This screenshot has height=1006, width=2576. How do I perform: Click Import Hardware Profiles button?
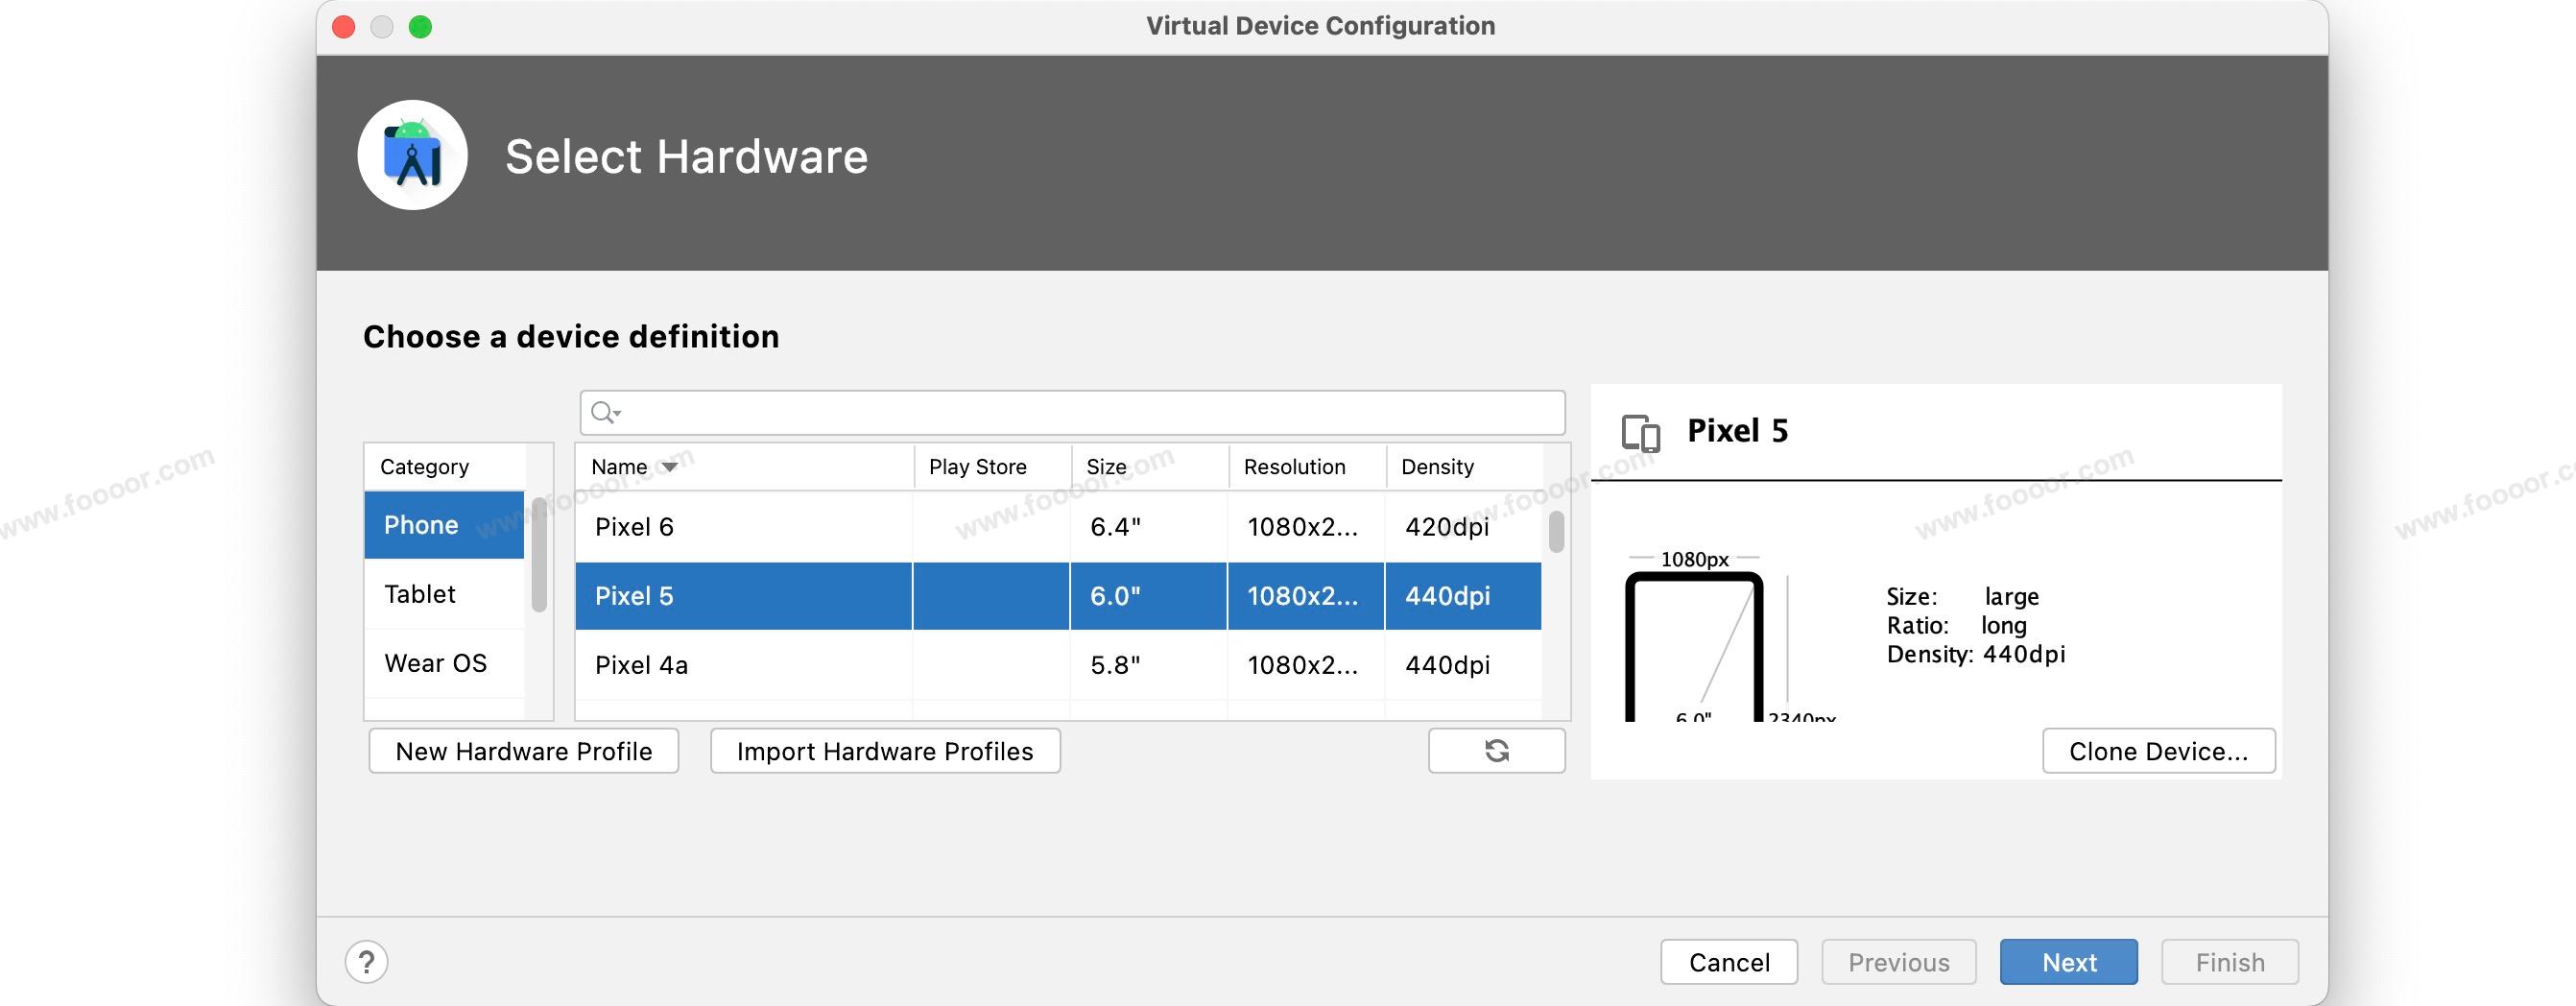tap(884, 751)
